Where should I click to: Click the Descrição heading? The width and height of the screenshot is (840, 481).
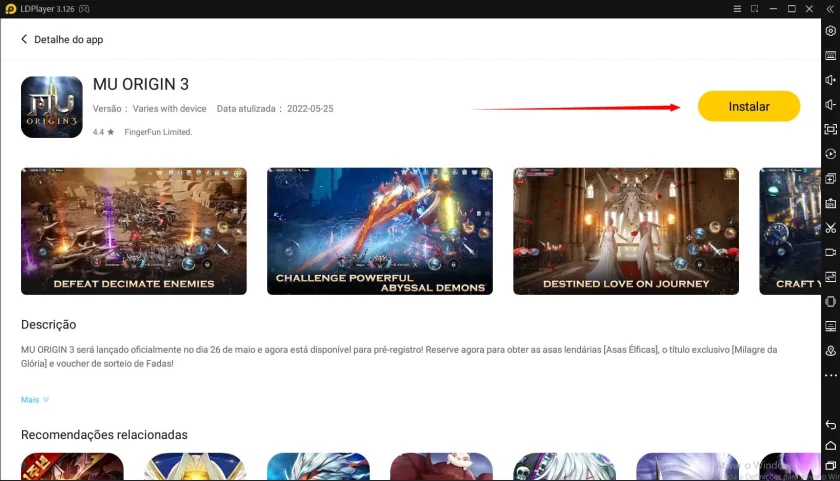(49, 325)
